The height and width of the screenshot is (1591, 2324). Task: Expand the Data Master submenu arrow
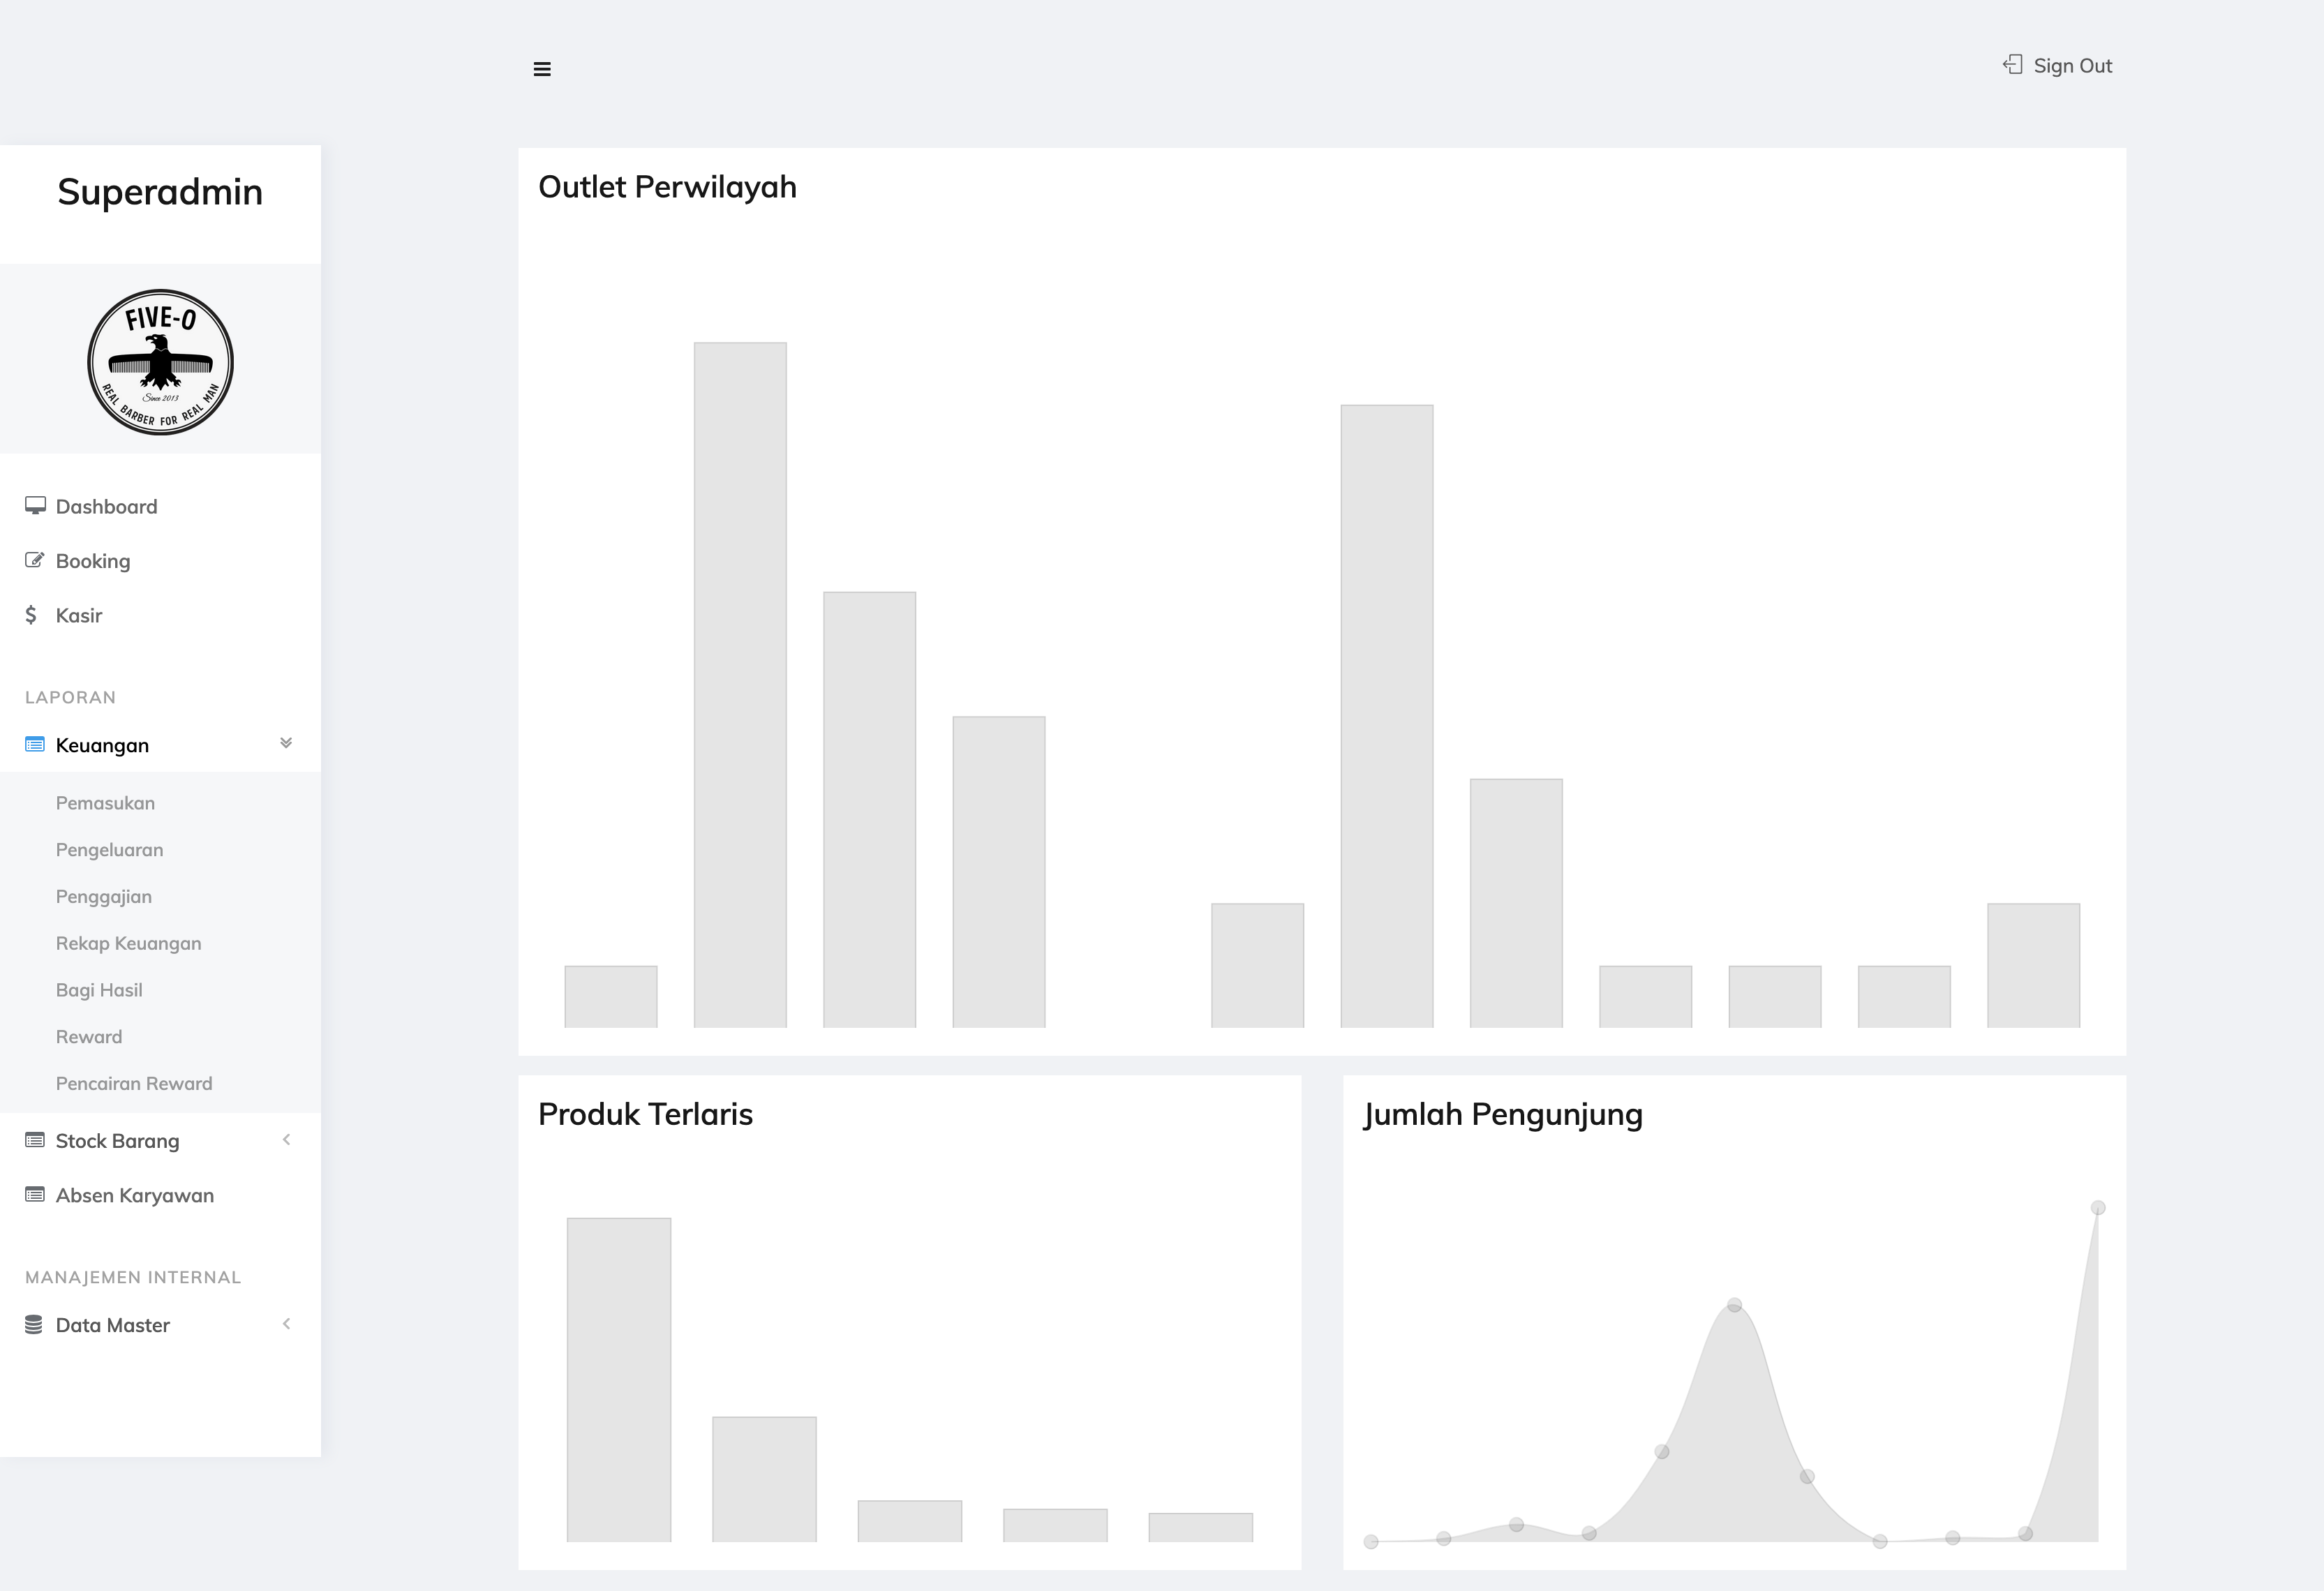pyautogui.click(x=286, y=1323)
